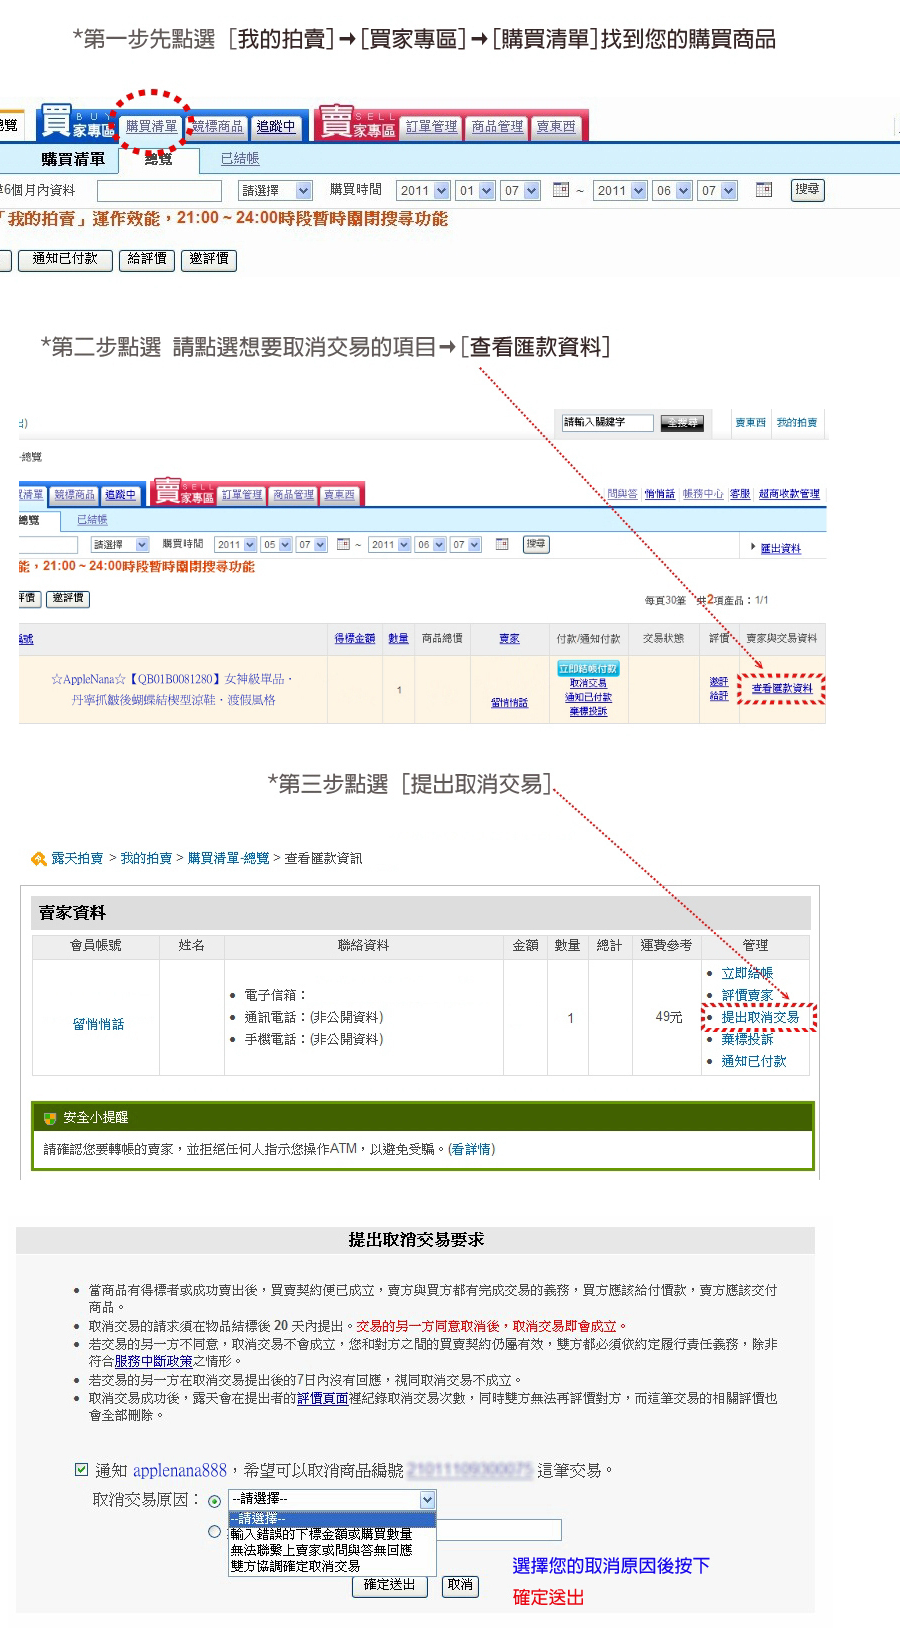Open the 已結帳 sub-tab

tap(240, 159)
